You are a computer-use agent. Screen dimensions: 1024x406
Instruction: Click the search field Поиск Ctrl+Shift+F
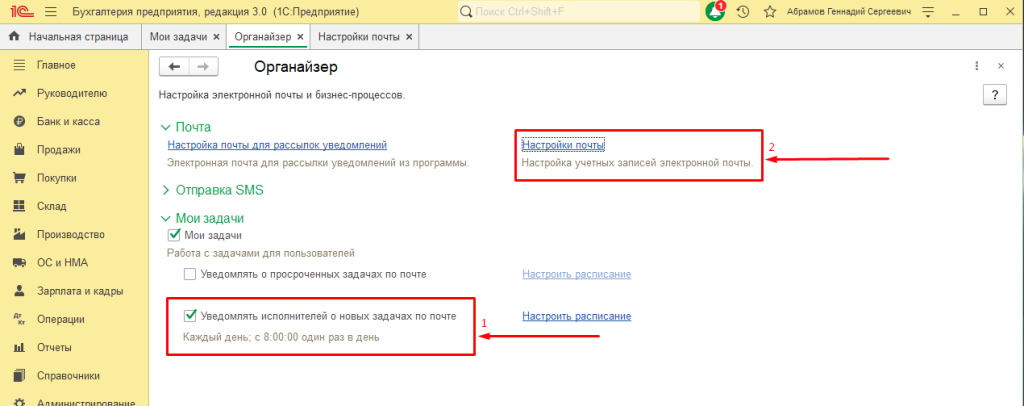point(579,12)
